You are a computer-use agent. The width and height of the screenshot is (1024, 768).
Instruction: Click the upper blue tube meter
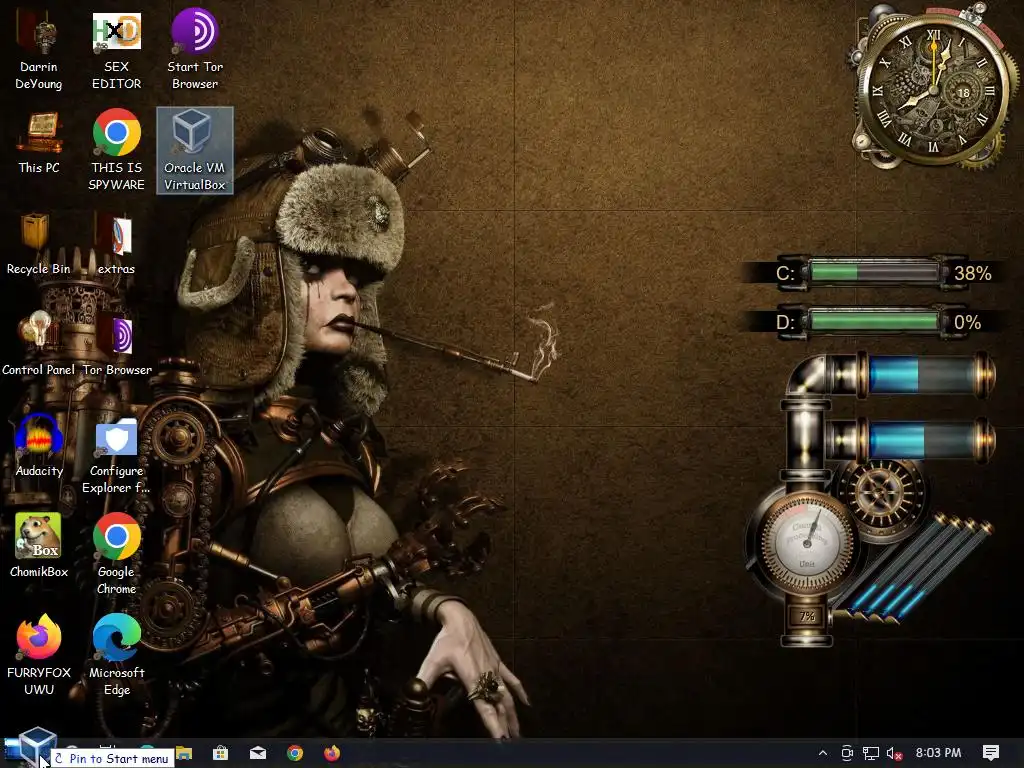[924, 376]
